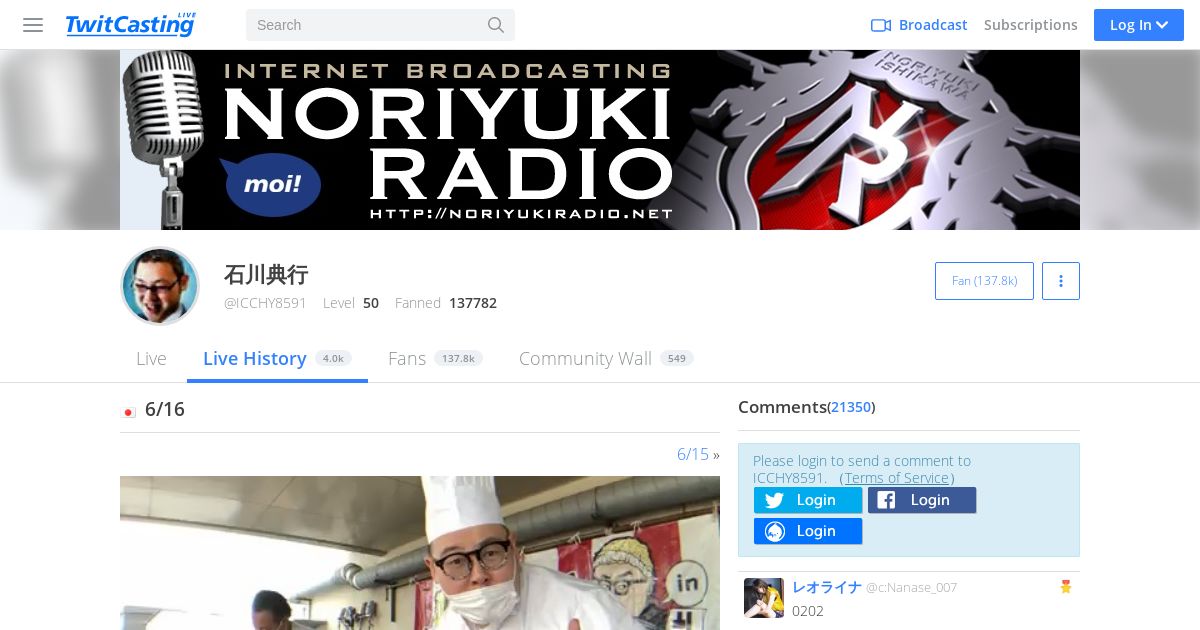This screenshot has height=630, width=1200.
Task: Click the Noriyuki Radio banner
Action: (x=600, y=140)
